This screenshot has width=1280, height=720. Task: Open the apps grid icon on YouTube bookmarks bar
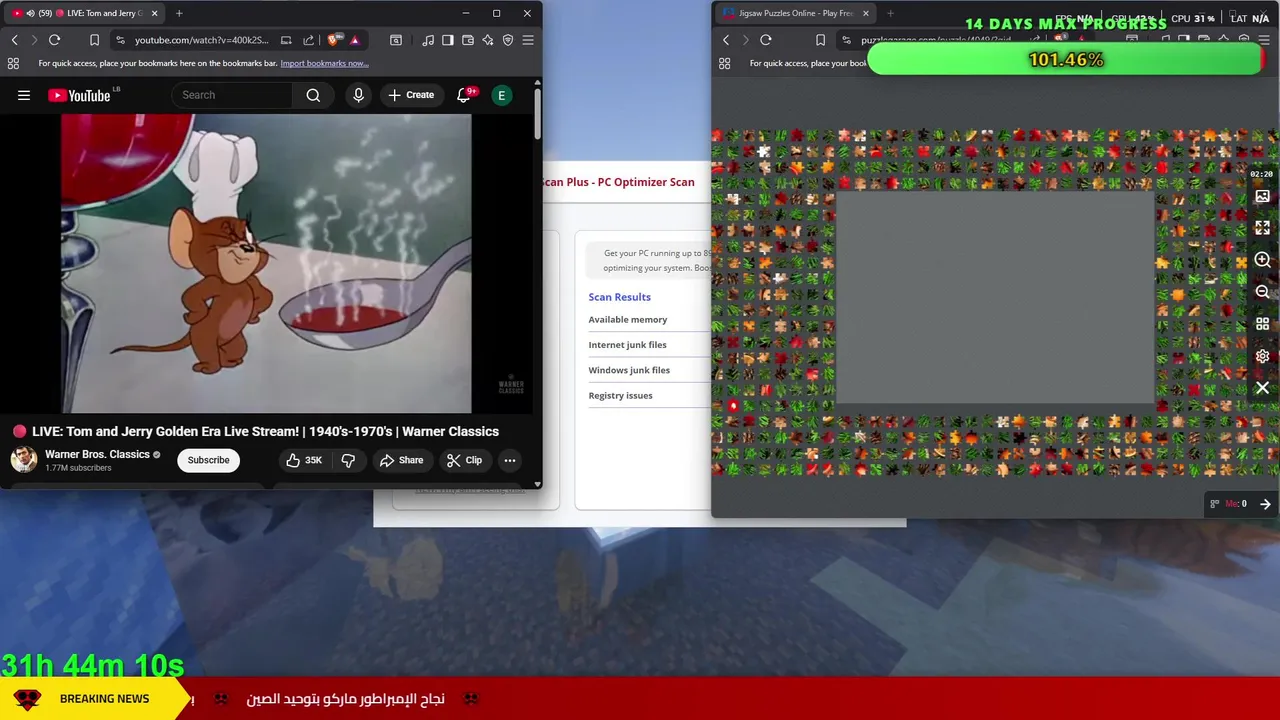[13, 63]
